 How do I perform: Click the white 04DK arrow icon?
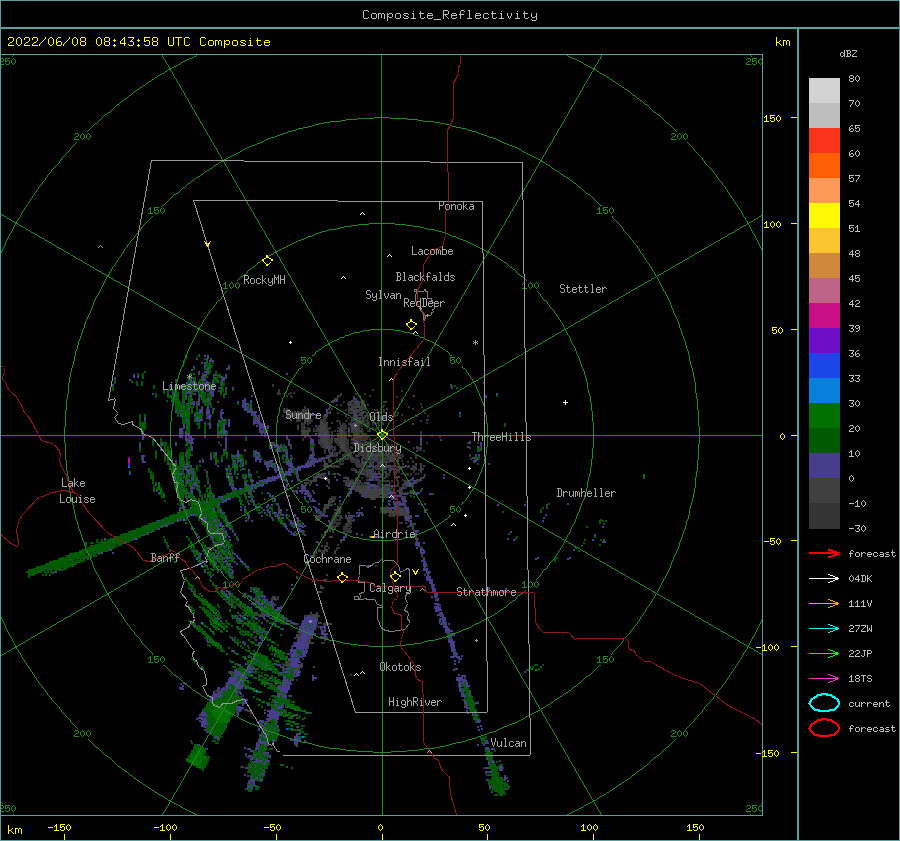pyautogui.click(x=824, y=579)
